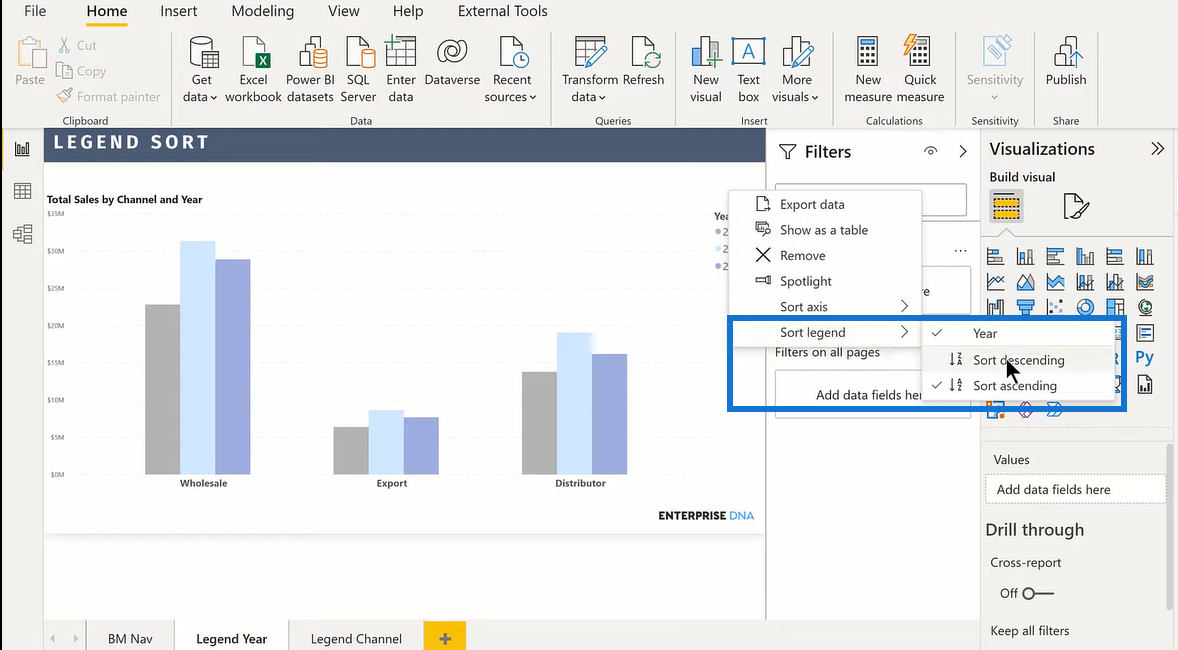
Task: Create a Quick measure
Action: point(920,70)
